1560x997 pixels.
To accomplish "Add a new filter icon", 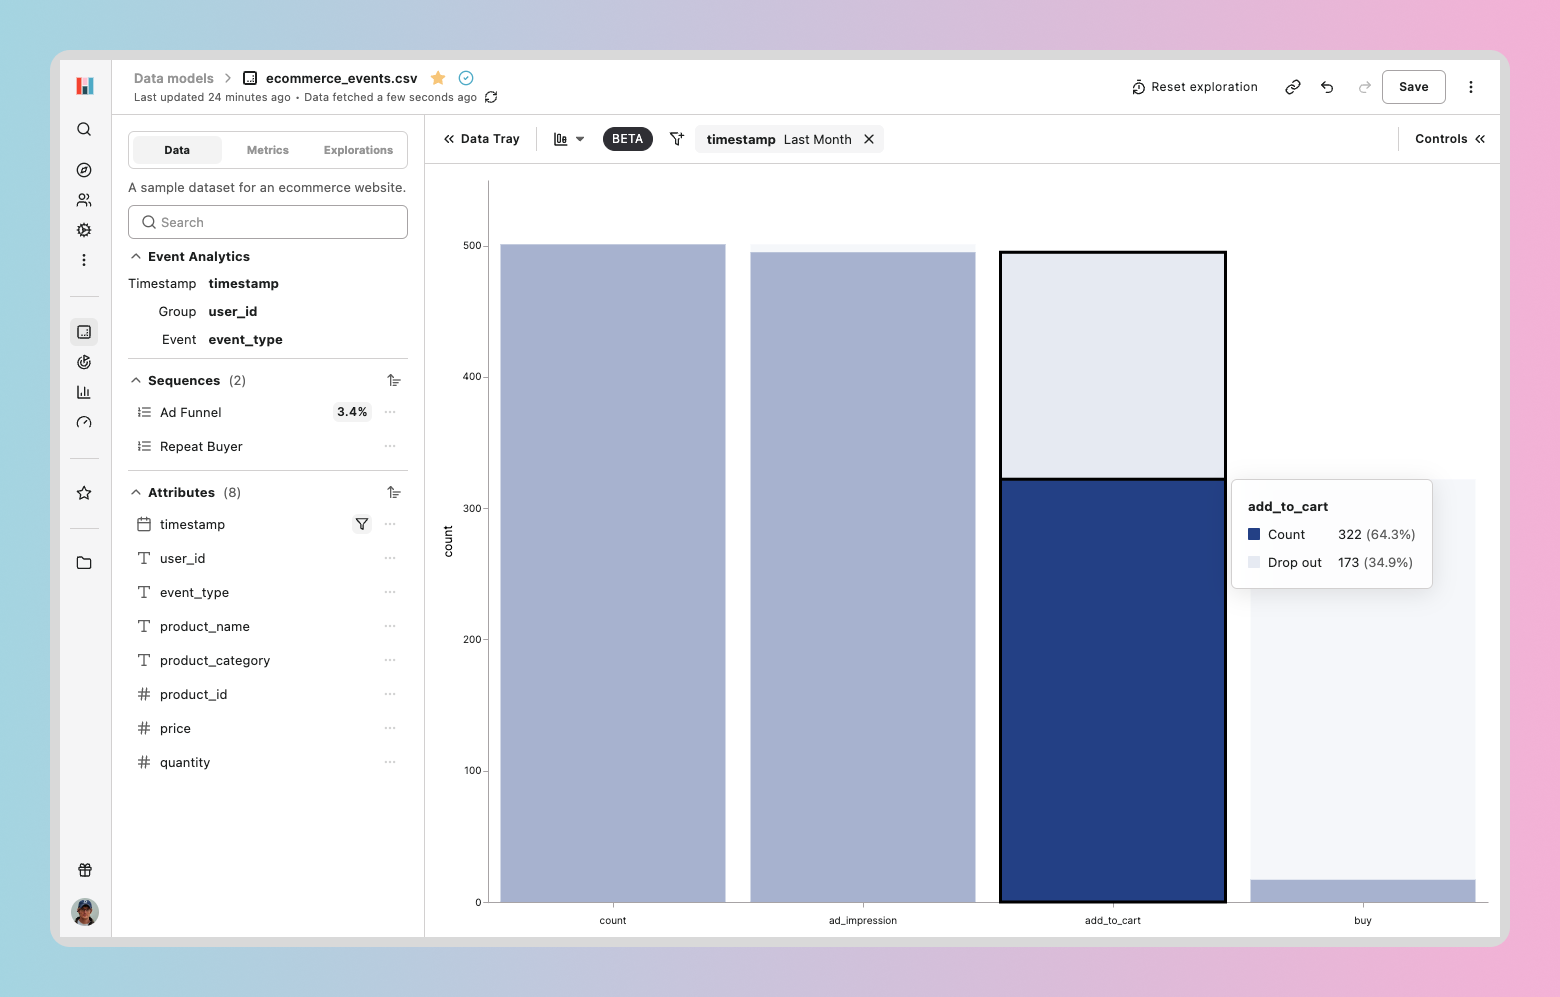I will click(677, 139).
